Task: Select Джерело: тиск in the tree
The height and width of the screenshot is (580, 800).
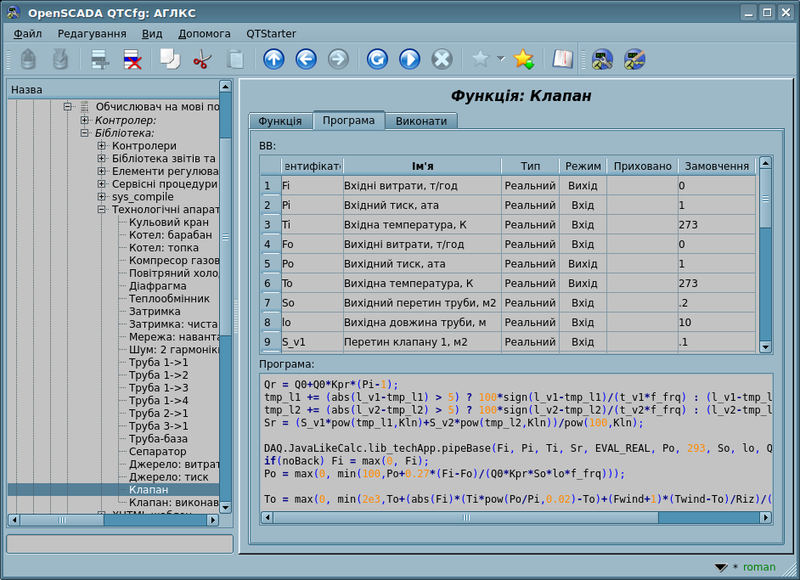Action: (169, 477)
